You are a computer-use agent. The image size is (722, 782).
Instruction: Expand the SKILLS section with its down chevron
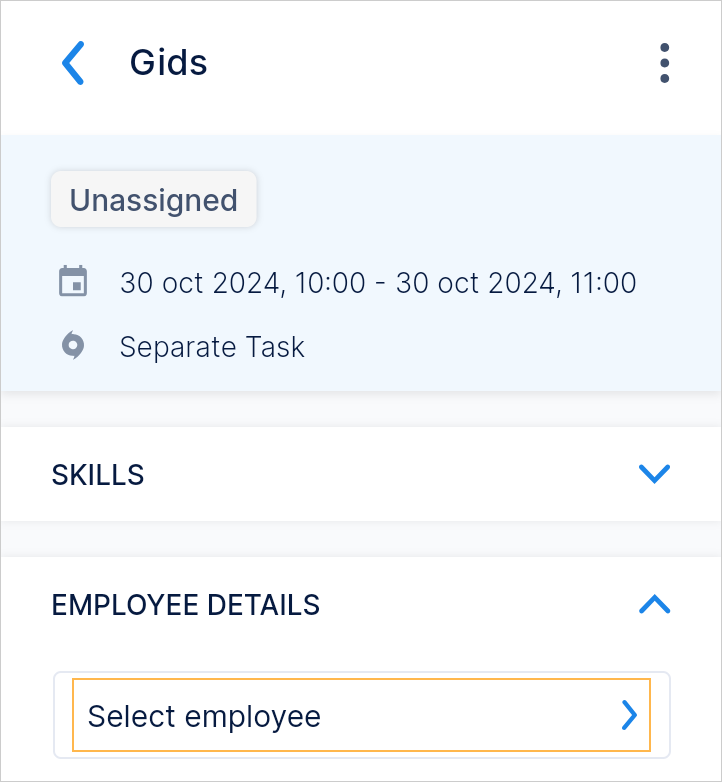[x=653, y=474]
